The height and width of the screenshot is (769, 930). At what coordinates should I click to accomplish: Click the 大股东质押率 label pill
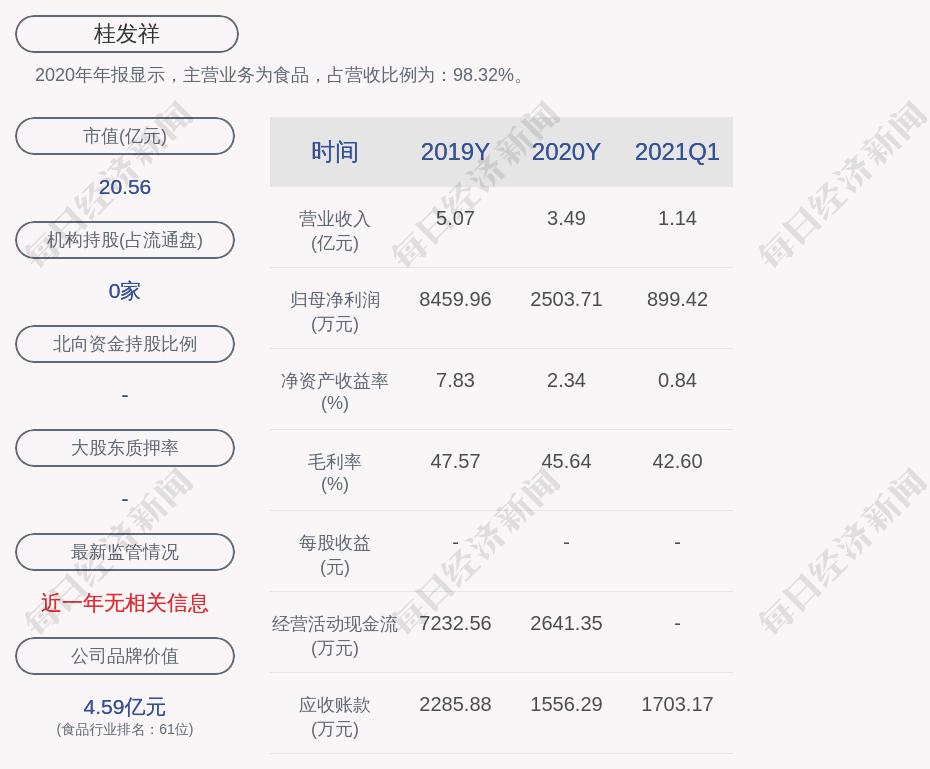tap(125, 448)
